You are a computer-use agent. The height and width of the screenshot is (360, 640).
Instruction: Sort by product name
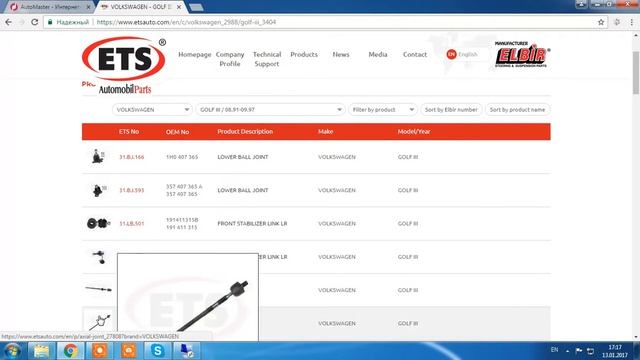tap(518, 109)
